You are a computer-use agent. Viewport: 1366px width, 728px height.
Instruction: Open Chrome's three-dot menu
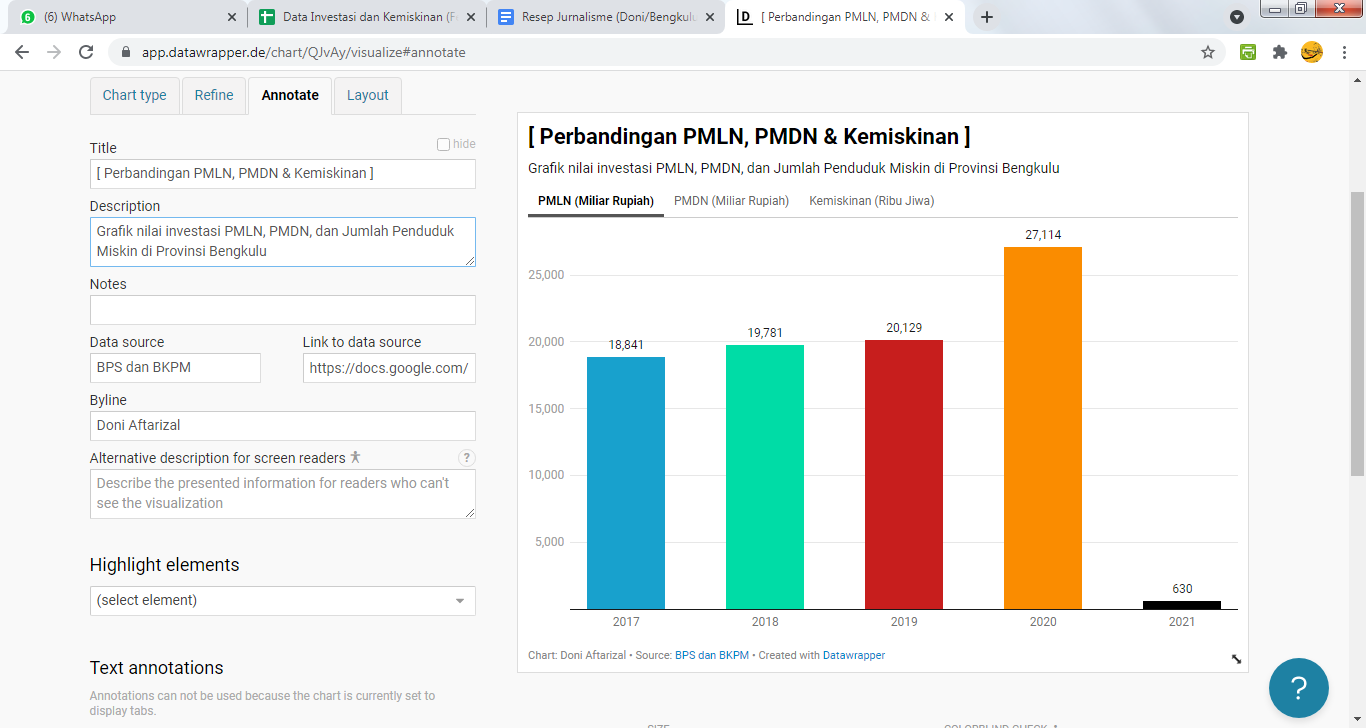(1344, 52)
